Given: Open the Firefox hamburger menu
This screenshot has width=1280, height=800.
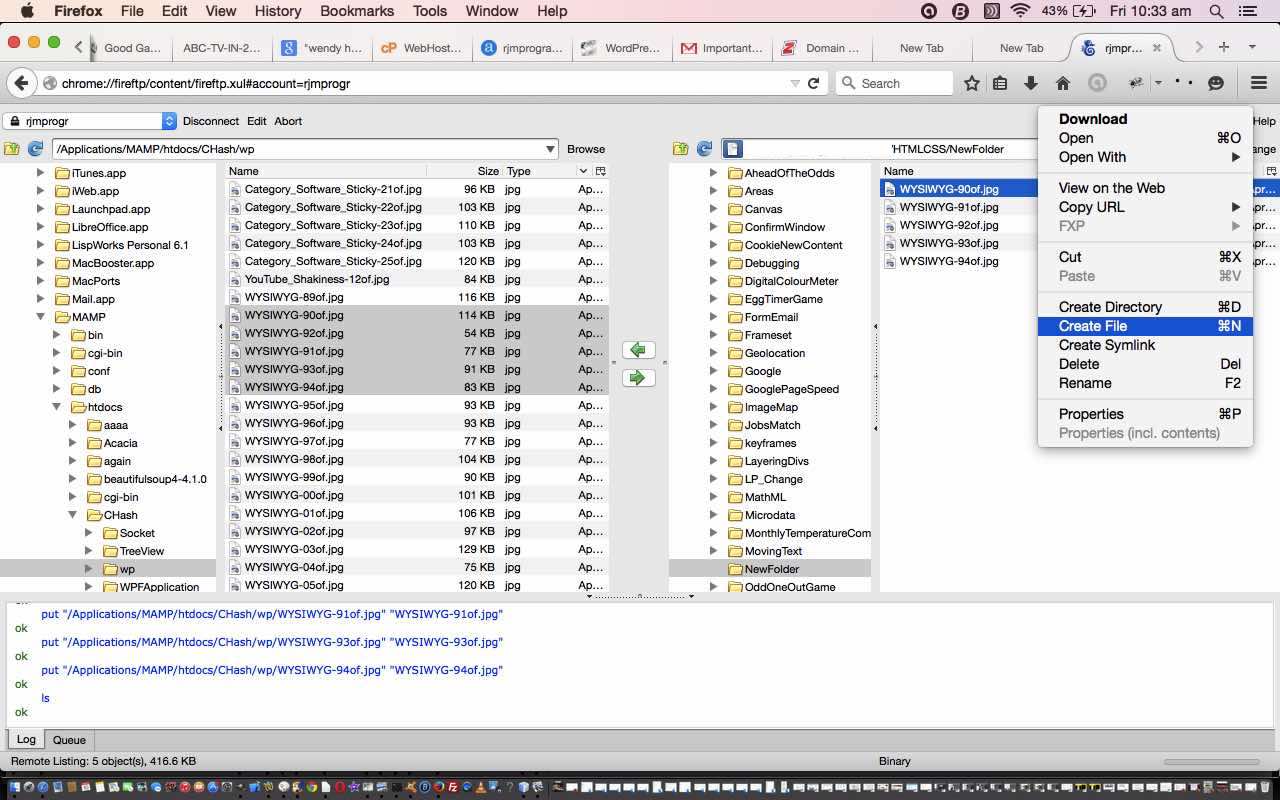Looking at the screenshot, I should pos(1259,84).
